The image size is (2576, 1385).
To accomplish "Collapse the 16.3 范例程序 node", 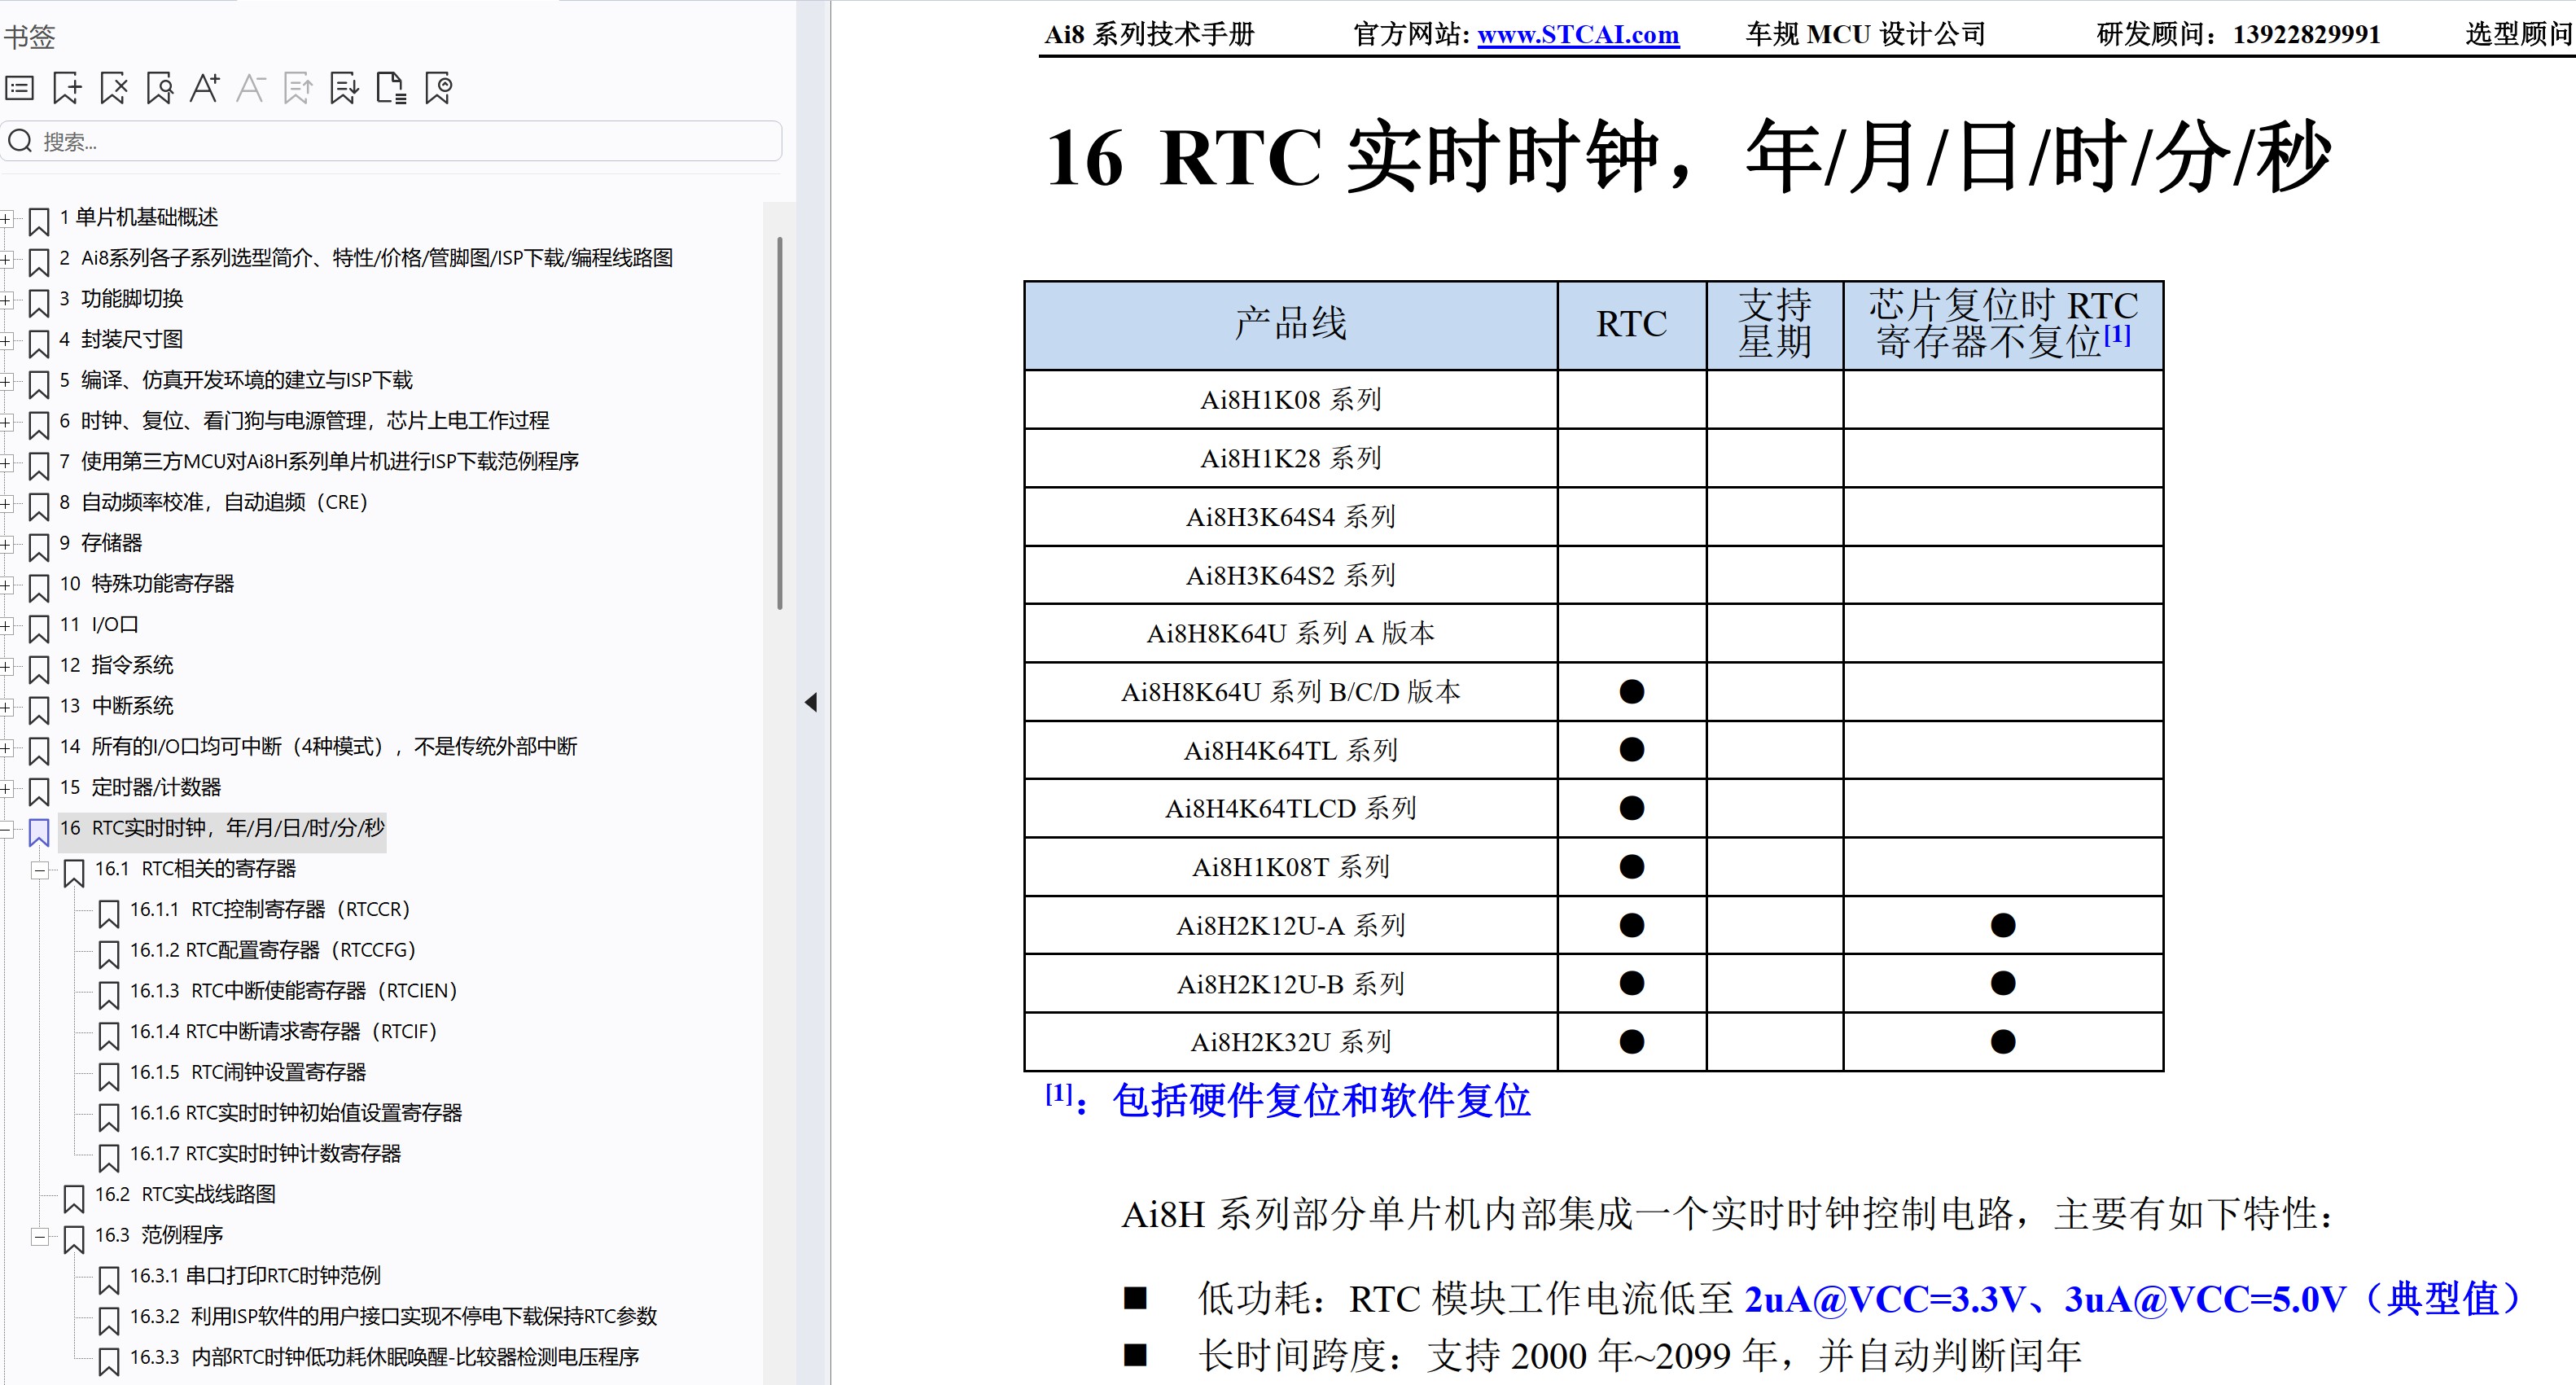I will (x=40, y=1237).
